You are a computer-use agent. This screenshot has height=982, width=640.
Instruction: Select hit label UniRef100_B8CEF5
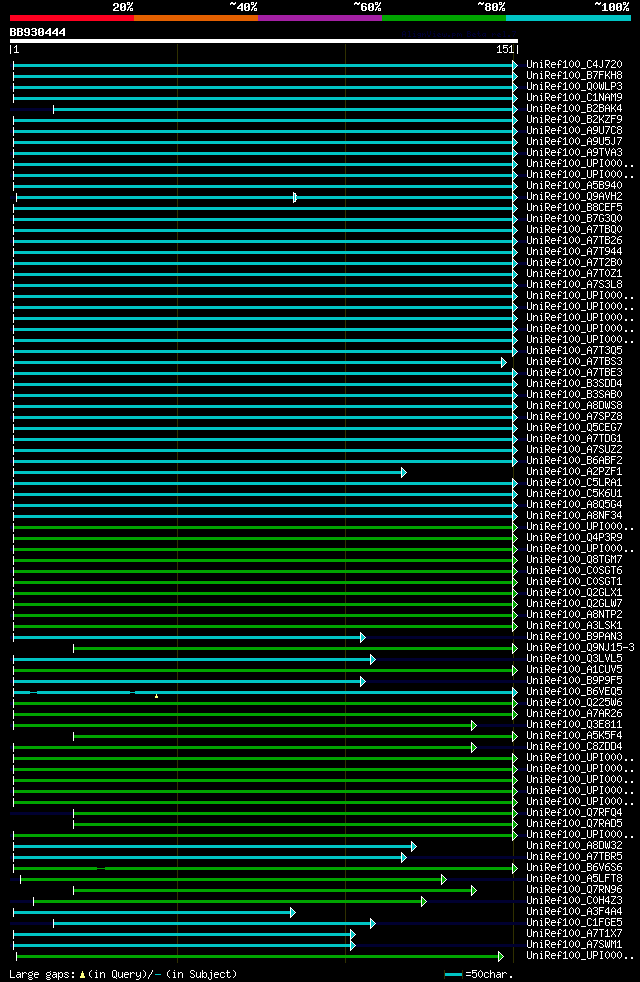coord(574,207)
